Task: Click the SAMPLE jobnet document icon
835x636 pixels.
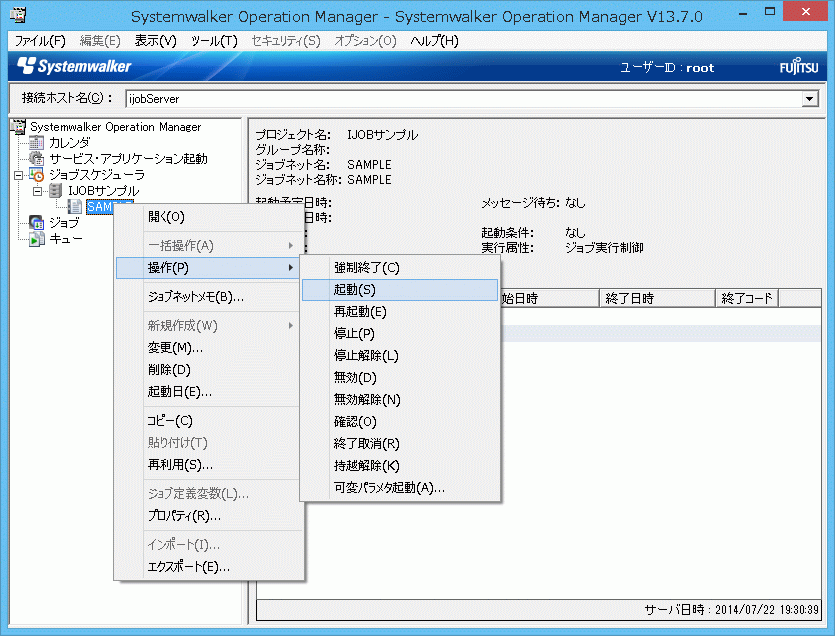Action: [x=75, y=207]
